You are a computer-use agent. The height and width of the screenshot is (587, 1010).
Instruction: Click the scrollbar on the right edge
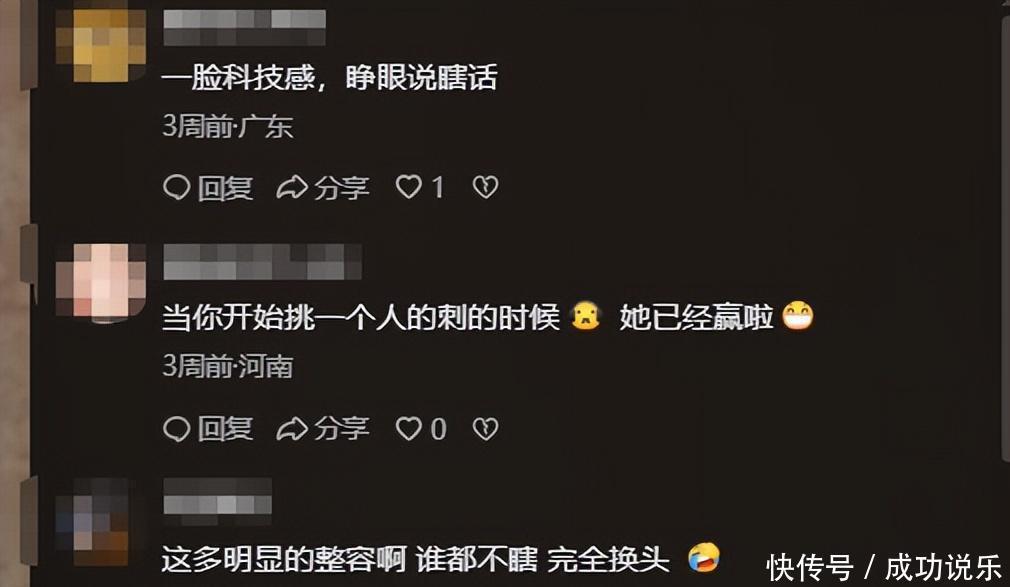1005,238
